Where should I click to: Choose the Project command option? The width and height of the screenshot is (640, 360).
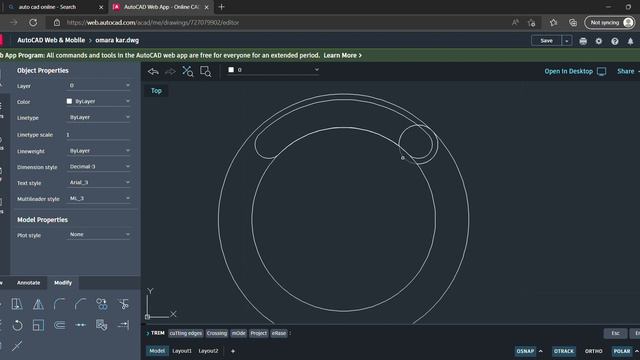pyautogui.click(x=258, y=333)
